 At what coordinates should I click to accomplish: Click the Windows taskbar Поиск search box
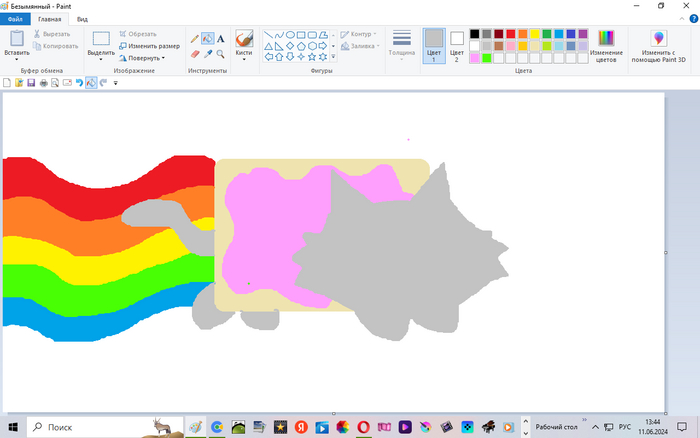point(100,427)
